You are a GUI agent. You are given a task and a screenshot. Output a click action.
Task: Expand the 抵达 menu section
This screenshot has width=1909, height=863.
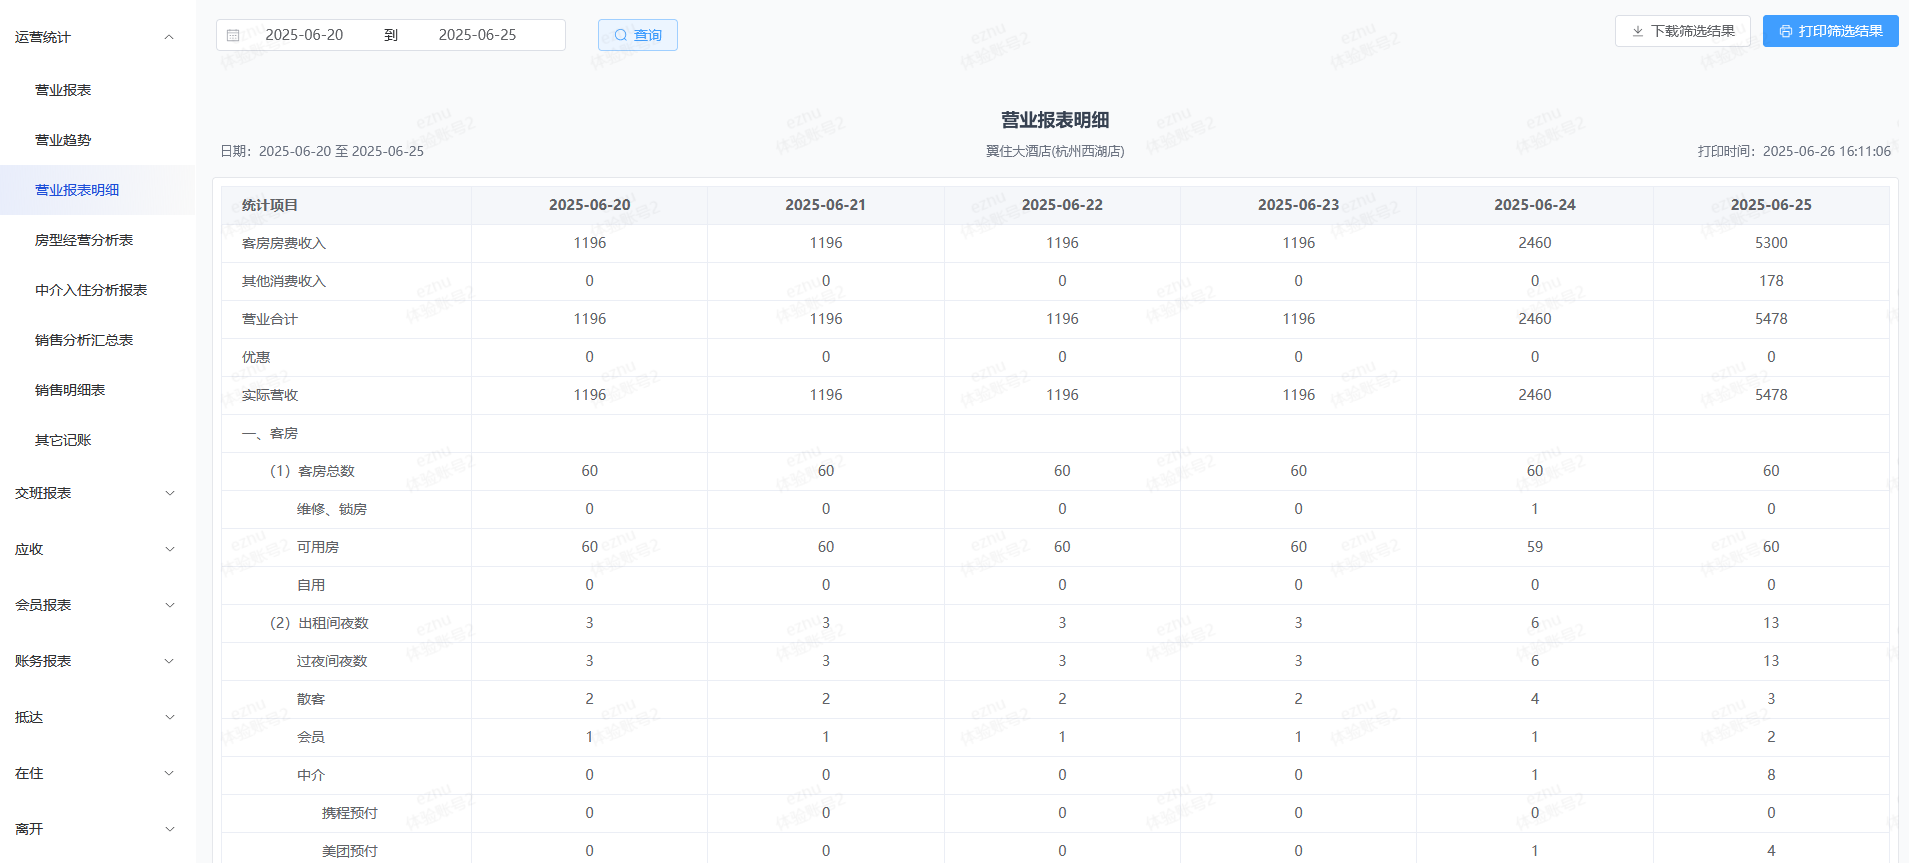click(x=97, y=717)
